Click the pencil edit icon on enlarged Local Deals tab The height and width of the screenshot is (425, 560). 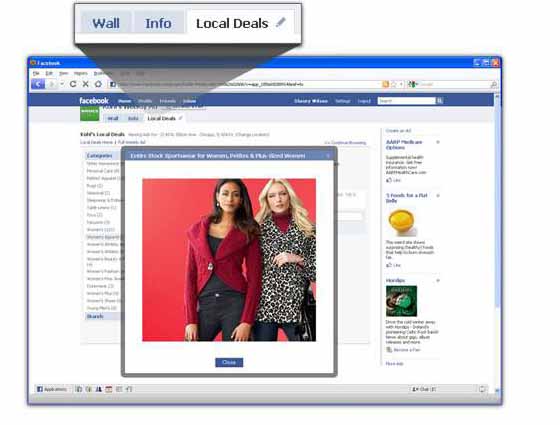tap(281, 22)
